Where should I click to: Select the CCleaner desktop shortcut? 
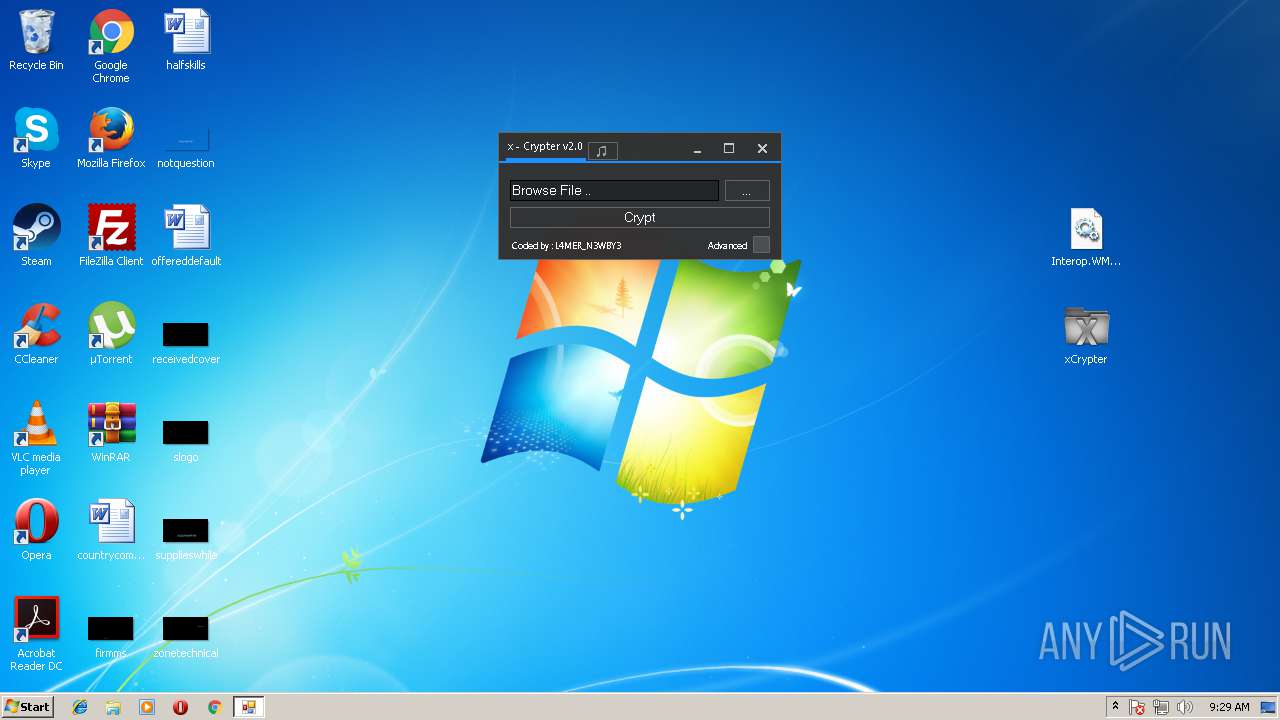pyautogui.click(x=36, y=335)
